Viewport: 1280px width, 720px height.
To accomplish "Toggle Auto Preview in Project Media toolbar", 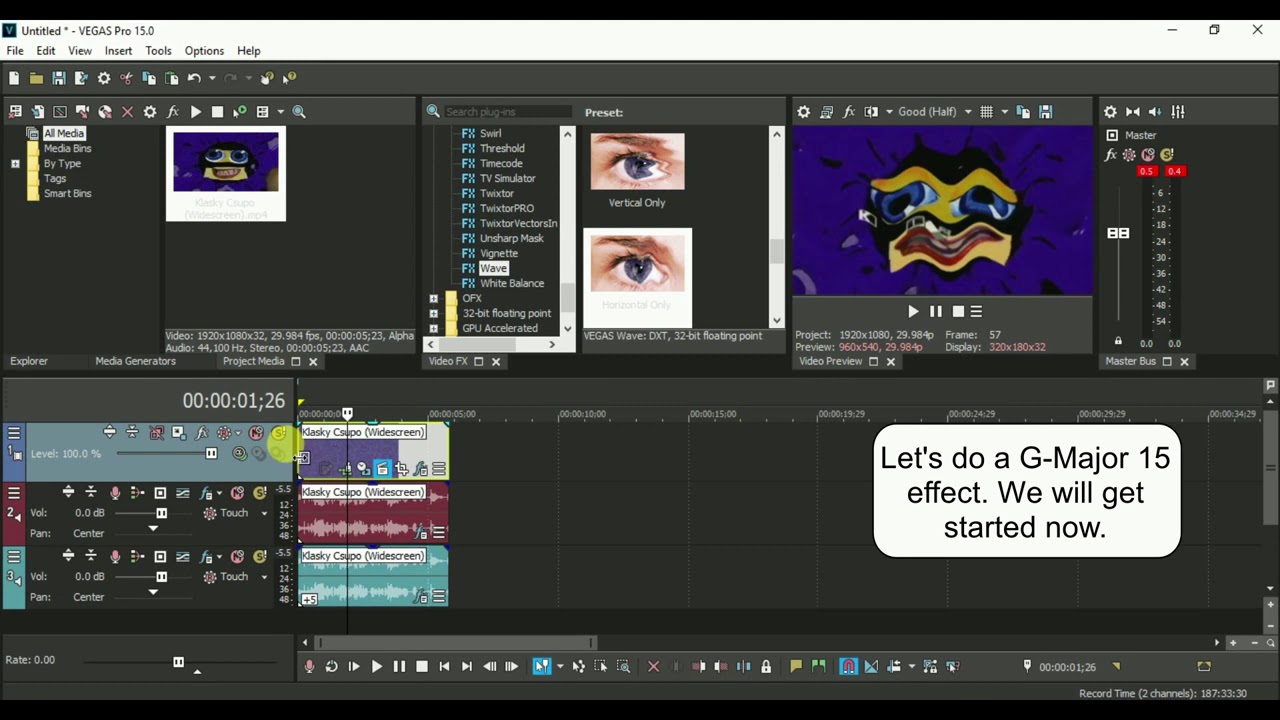I will click(239, 112).
